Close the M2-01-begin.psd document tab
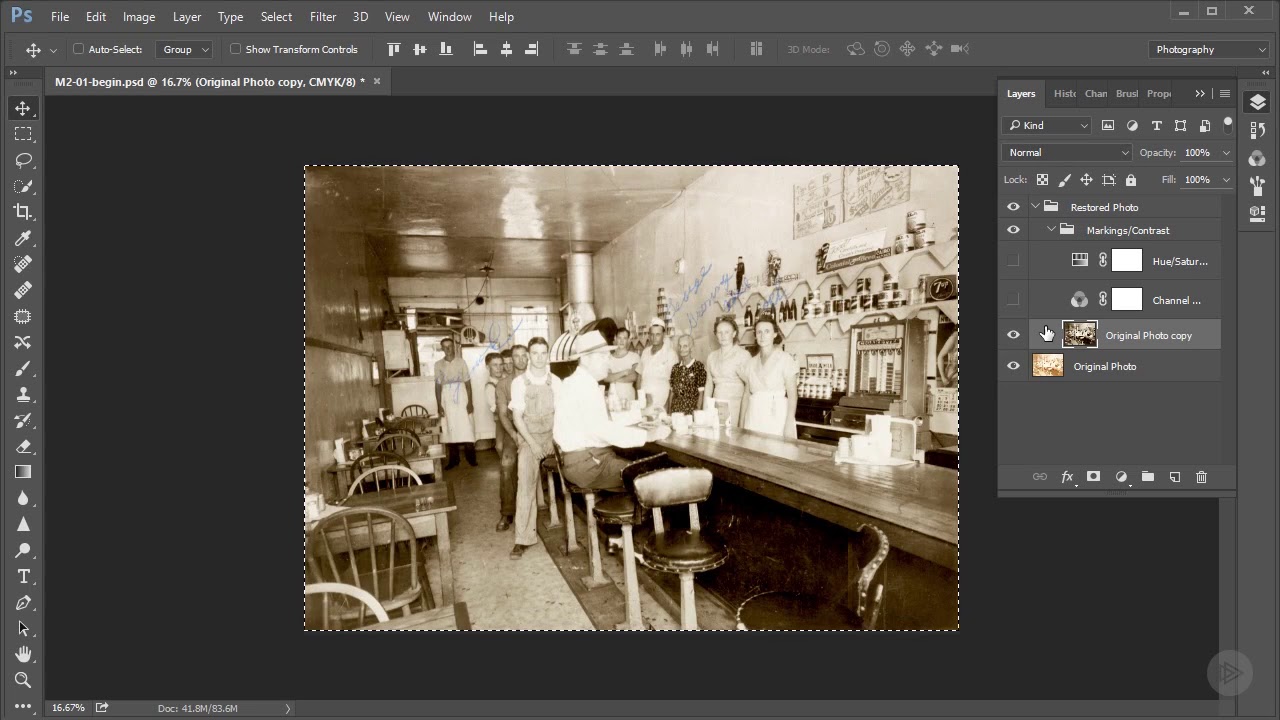This screenshot has width=1280, height=720. click(x=377, y=81)
